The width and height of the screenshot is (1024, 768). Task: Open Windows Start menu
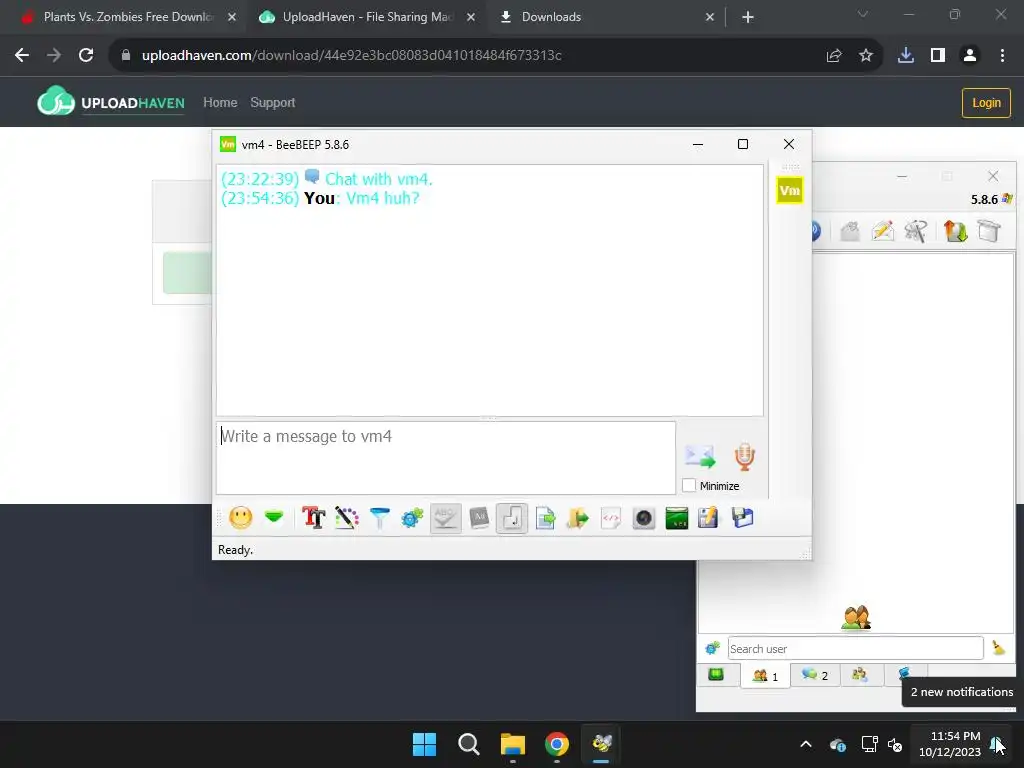424,744
